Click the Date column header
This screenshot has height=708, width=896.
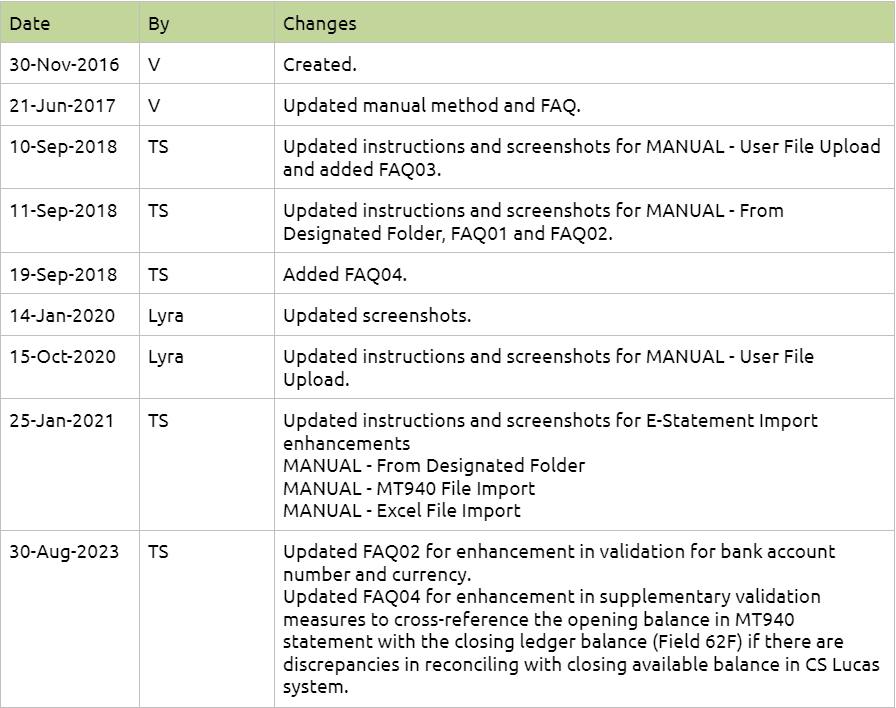30,23
